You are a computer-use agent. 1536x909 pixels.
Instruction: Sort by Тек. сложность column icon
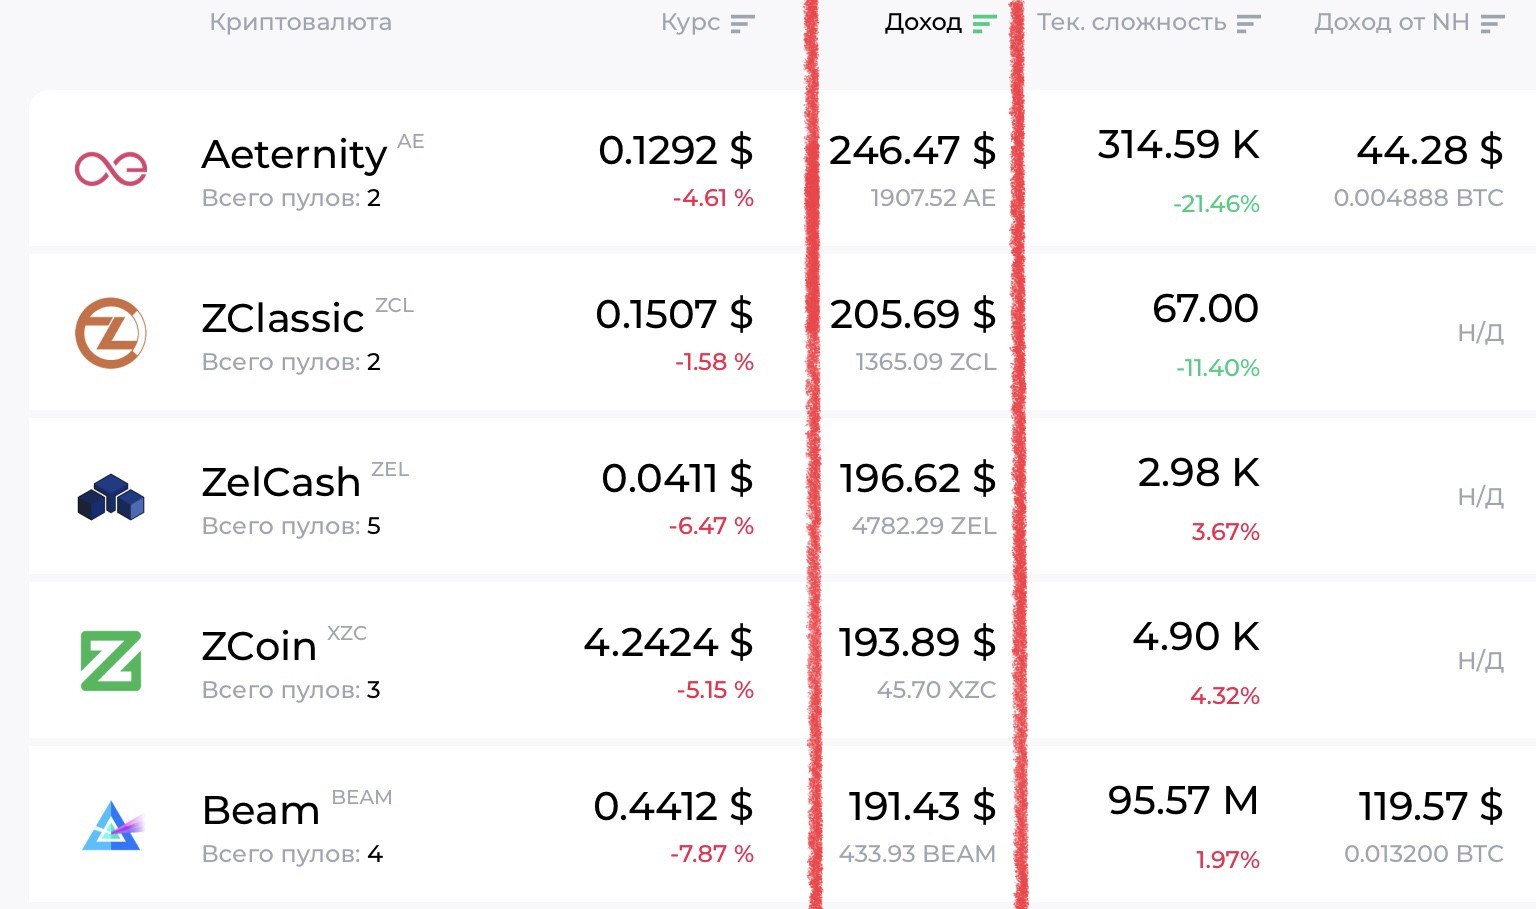point(1249,23)
